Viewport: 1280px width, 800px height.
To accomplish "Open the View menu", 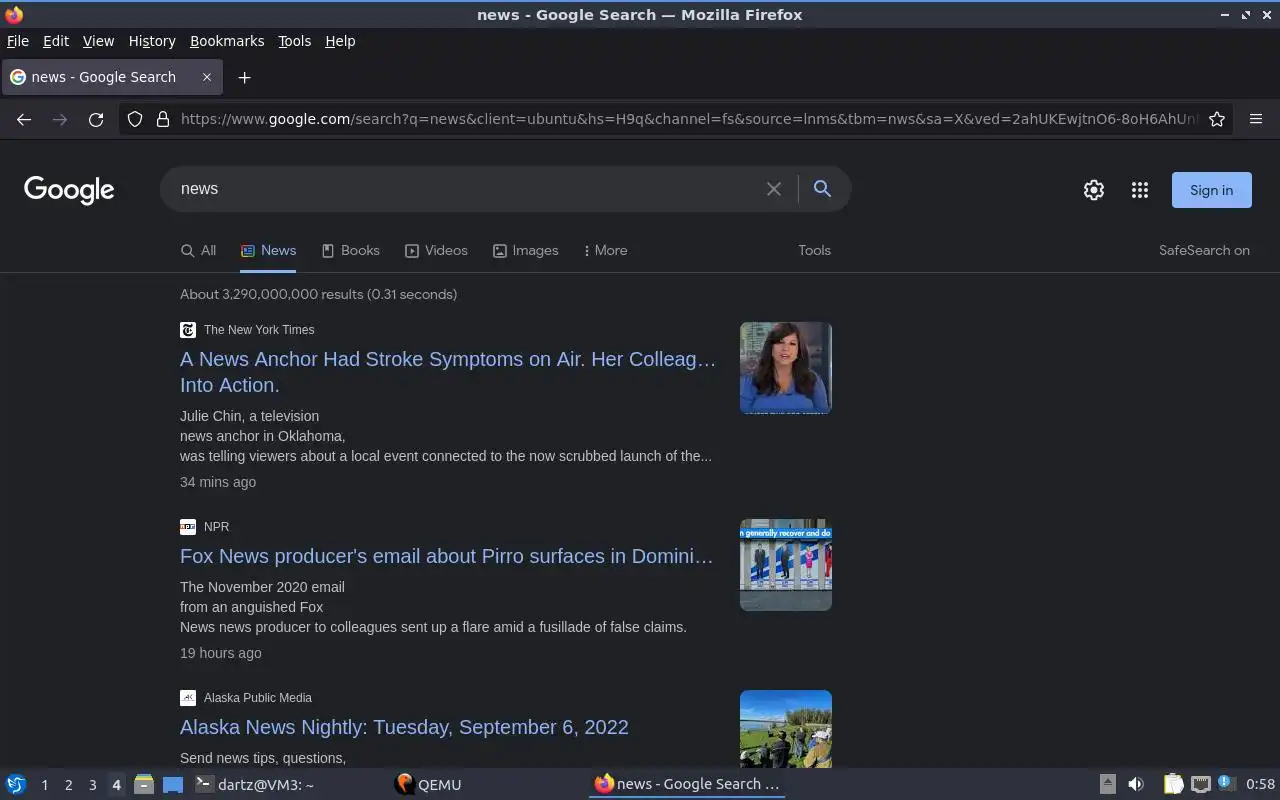I will pos(98,41).
